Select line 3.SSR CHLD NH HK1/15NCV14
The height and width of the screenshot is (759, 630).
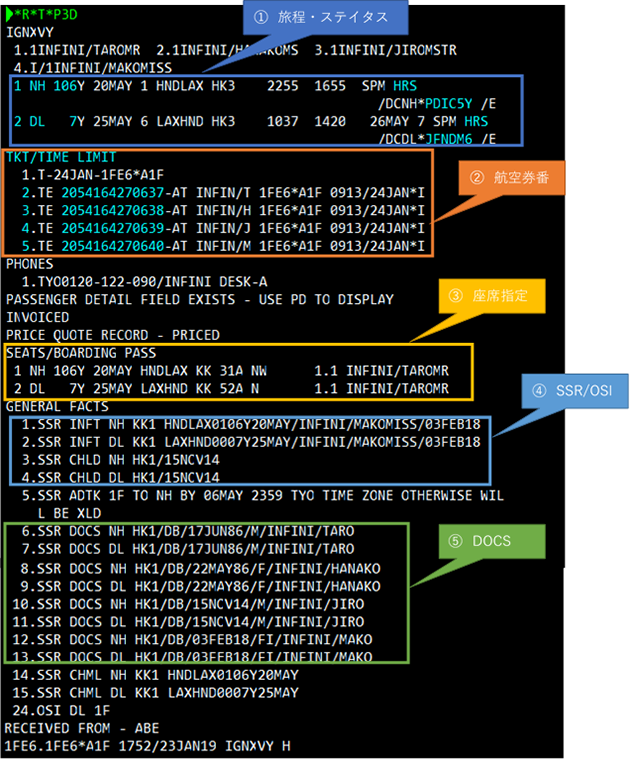pyautogui.click(x=120, y=460)
